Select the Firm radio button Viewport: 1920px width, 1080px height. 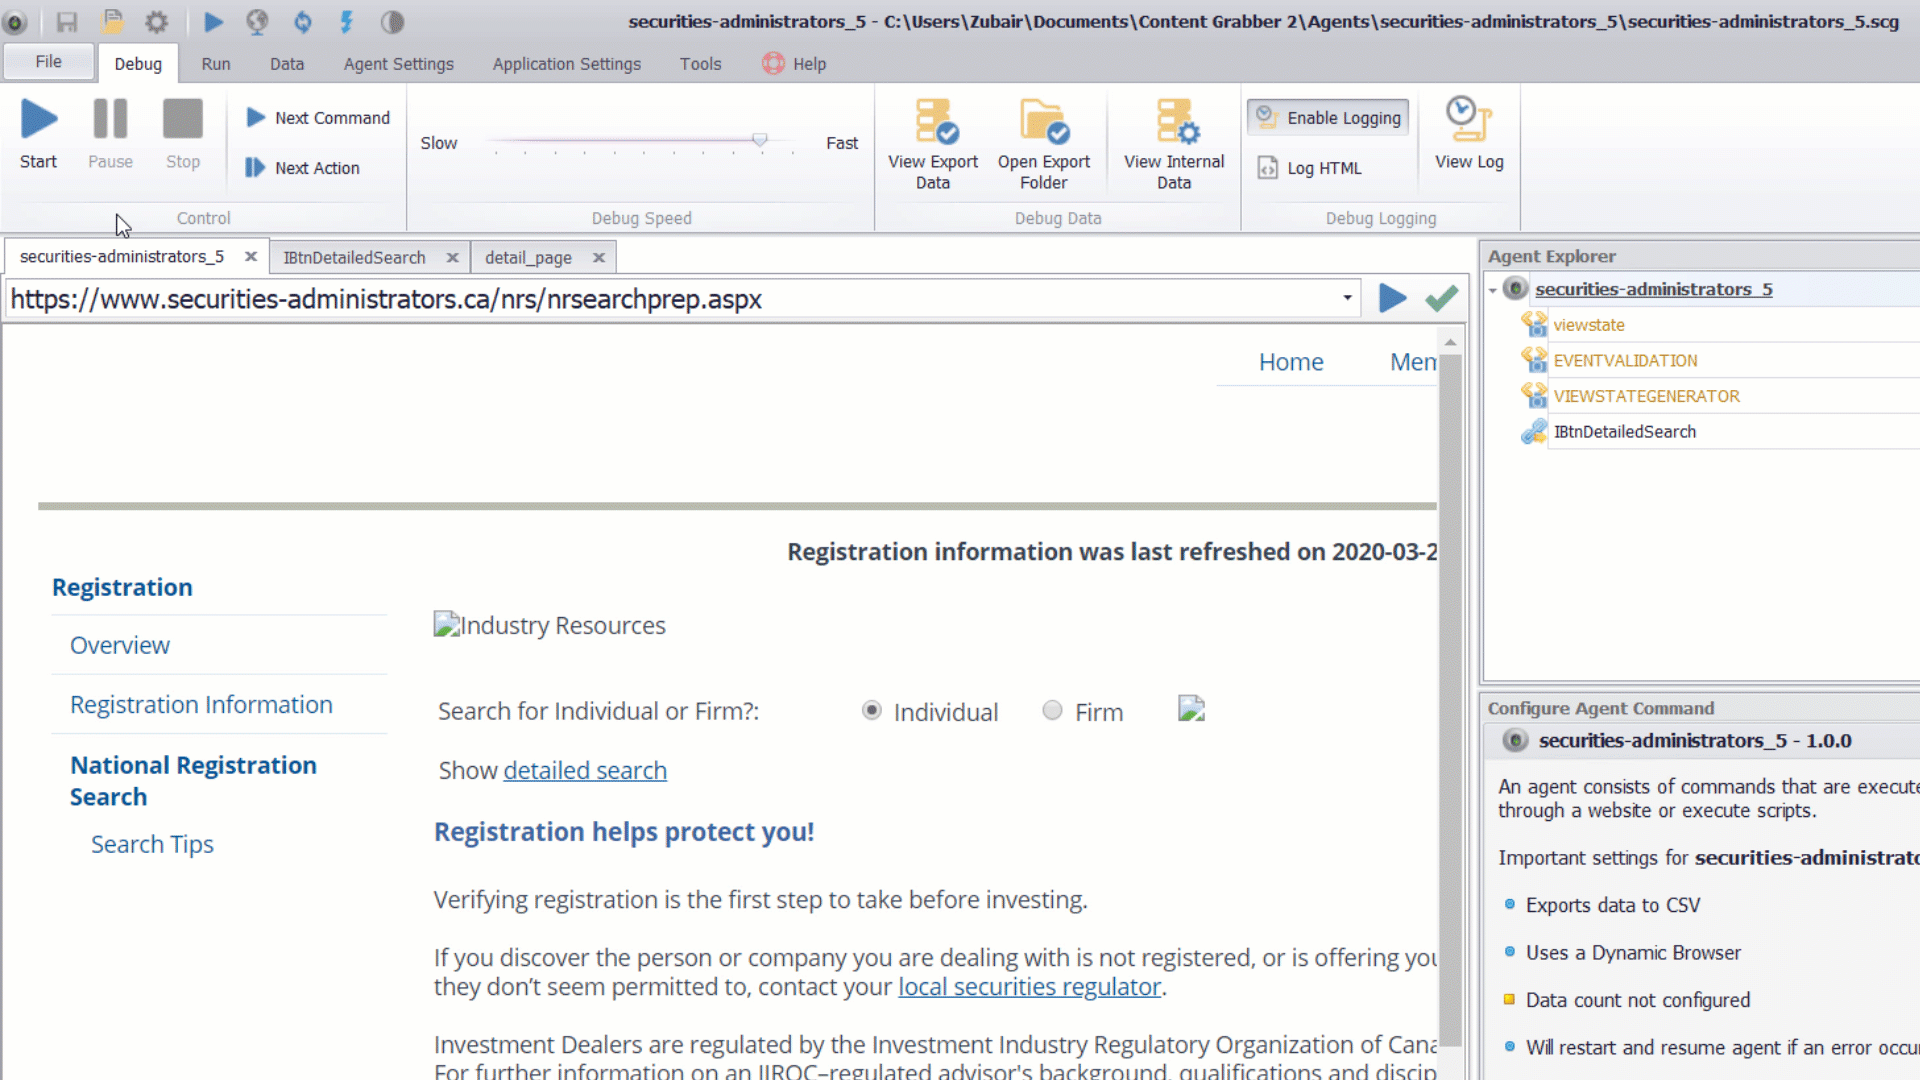(1052, 710)
